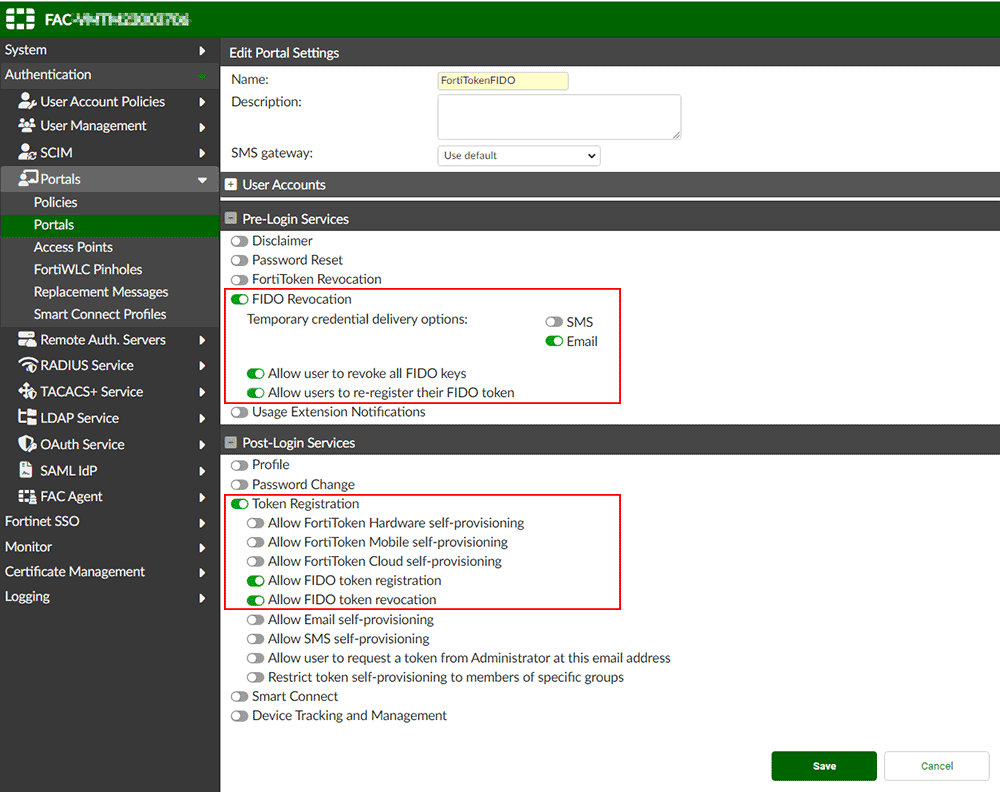Open the SMS gateway dropdown
The width and height of the screenshot is (1000, 792).
(518, 156)
